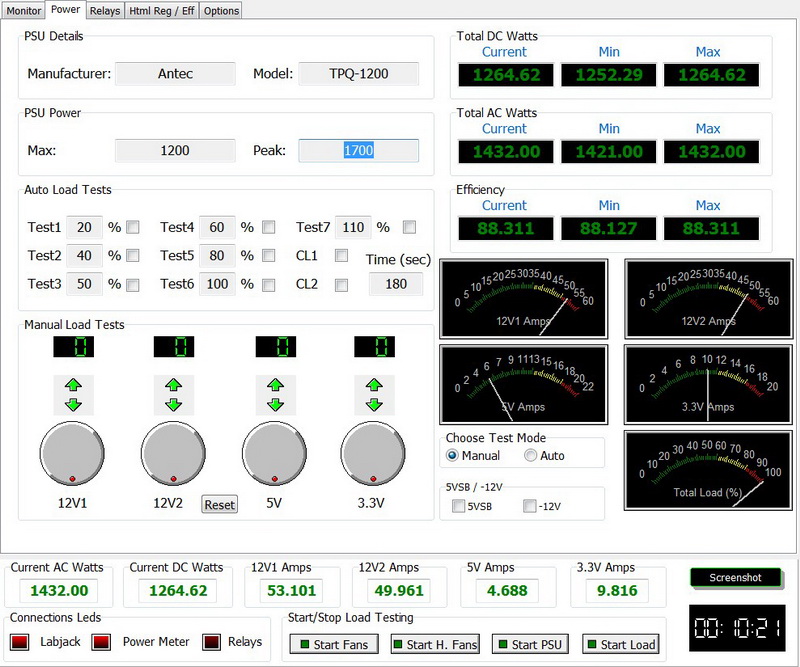Screen dimensions: 800x667
Task: Click the down arrow above the 12V2 knob
Action: coord(172,405)
